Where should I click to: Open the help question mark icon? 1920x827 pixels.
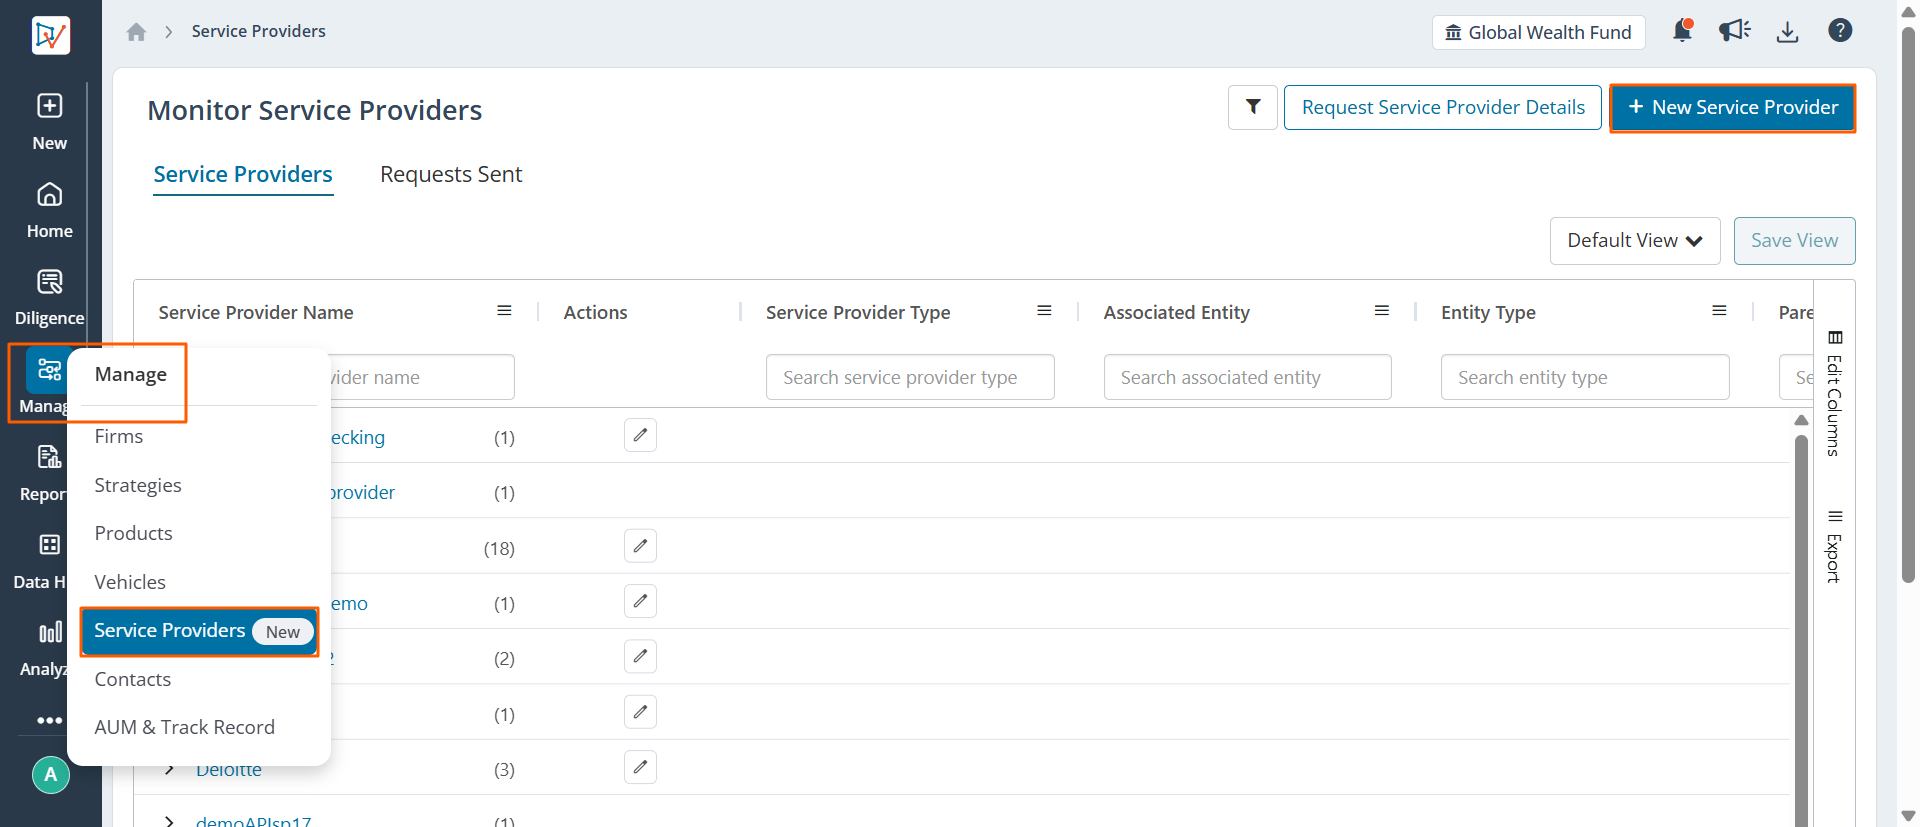(x=1840, y=31)
